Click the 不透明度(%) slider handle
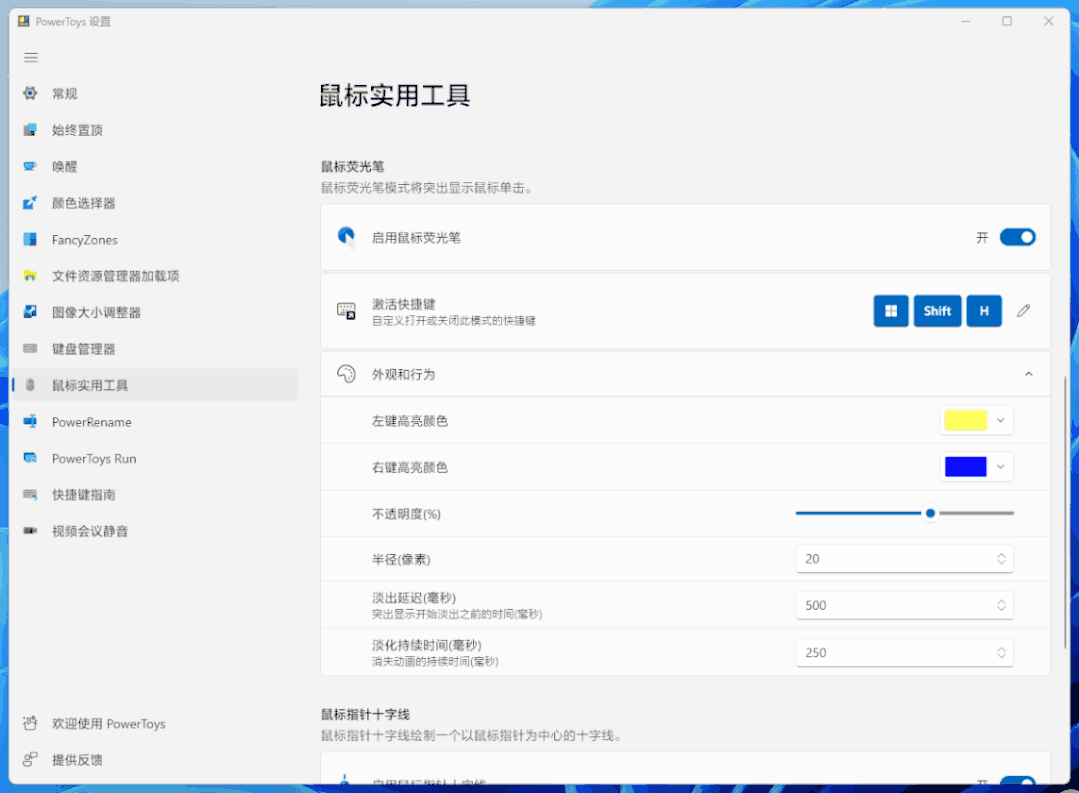1079x793 pixels. tap(930, 513)
